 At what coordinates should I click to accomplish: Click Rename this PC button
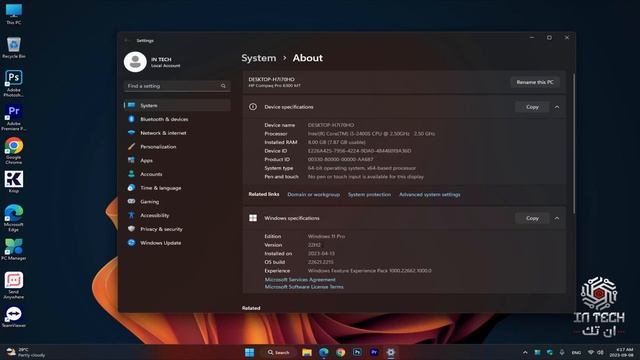(x=535, y=82)
